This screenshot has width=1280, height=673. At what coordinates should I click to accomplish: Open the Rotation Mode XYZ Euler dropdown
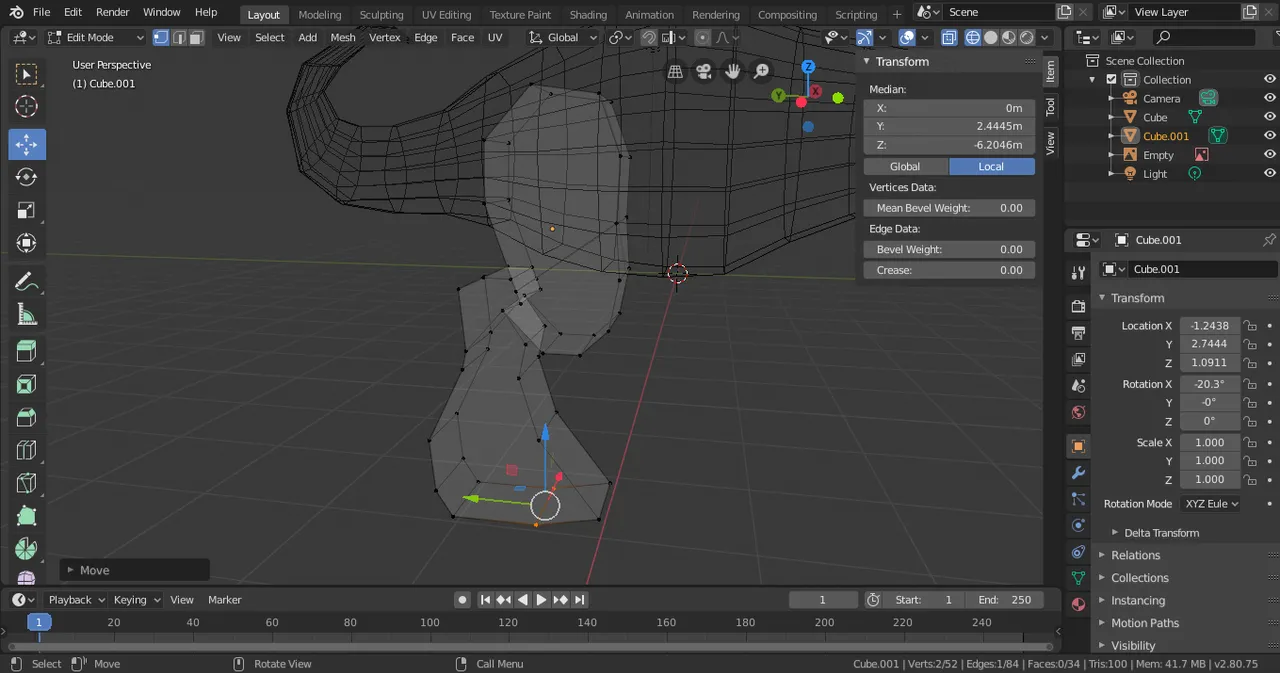pyautogui.click(x=1210, y=504)
